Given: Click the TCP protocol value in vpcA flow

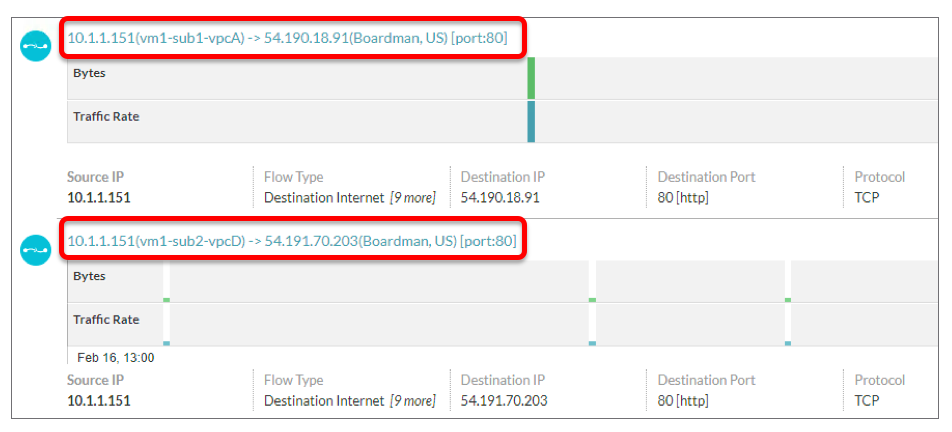Looking at the screenshot, I should [x=867, y=198].
